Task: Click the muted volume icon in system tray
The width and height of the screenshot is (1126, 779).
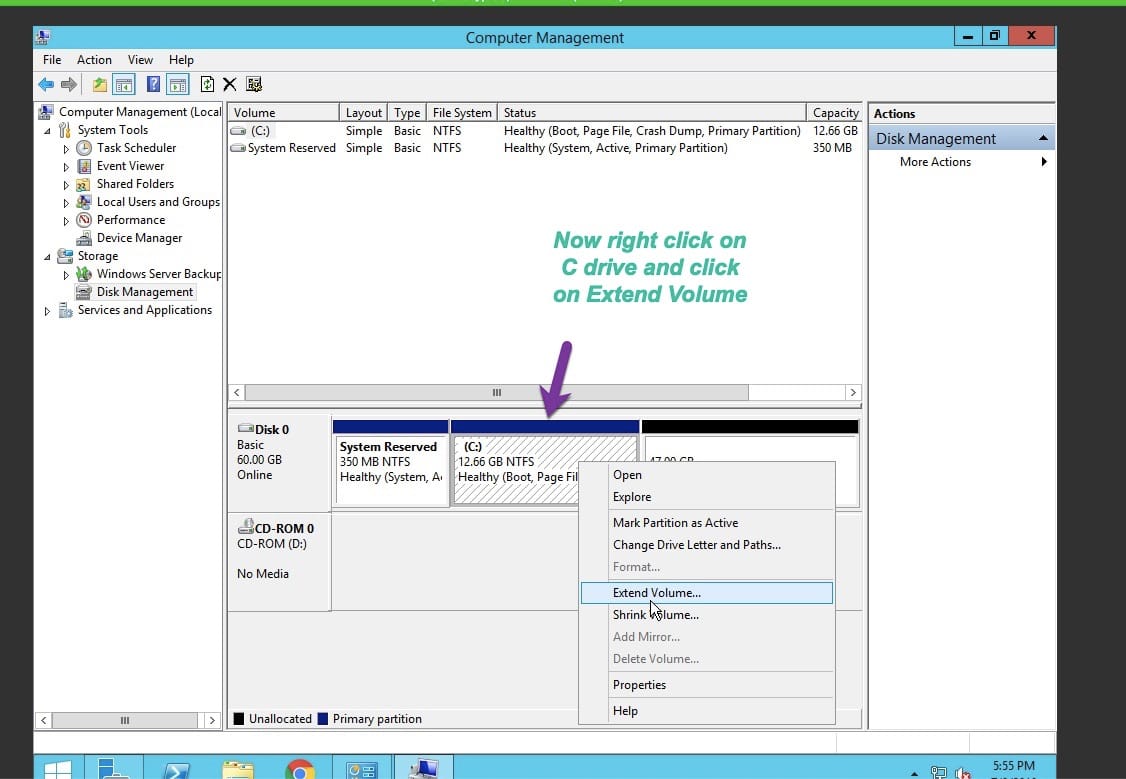Action: coord(962,772)
